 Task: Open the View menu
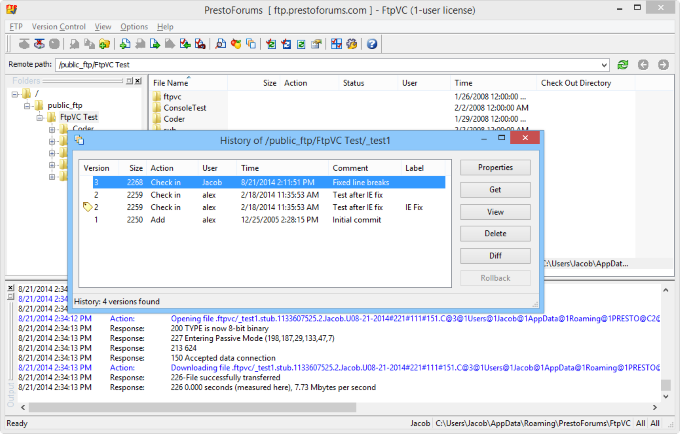click(103, 27)
